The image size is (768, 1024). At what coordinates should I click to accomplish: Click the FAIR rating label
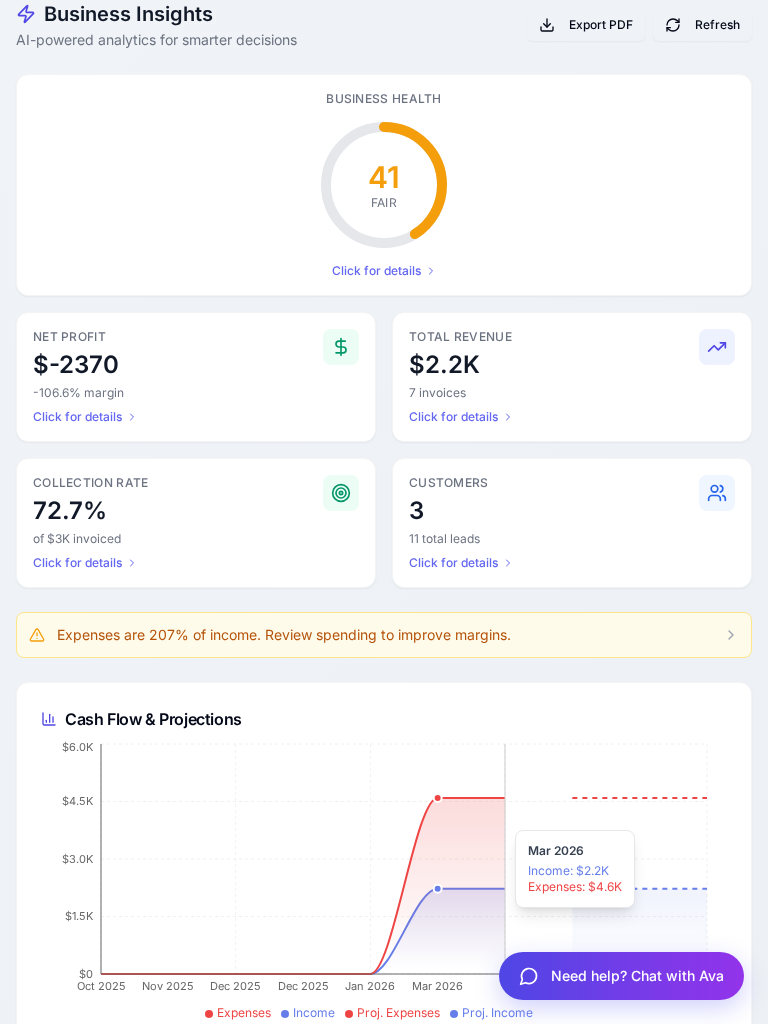(x=384, y=203)
